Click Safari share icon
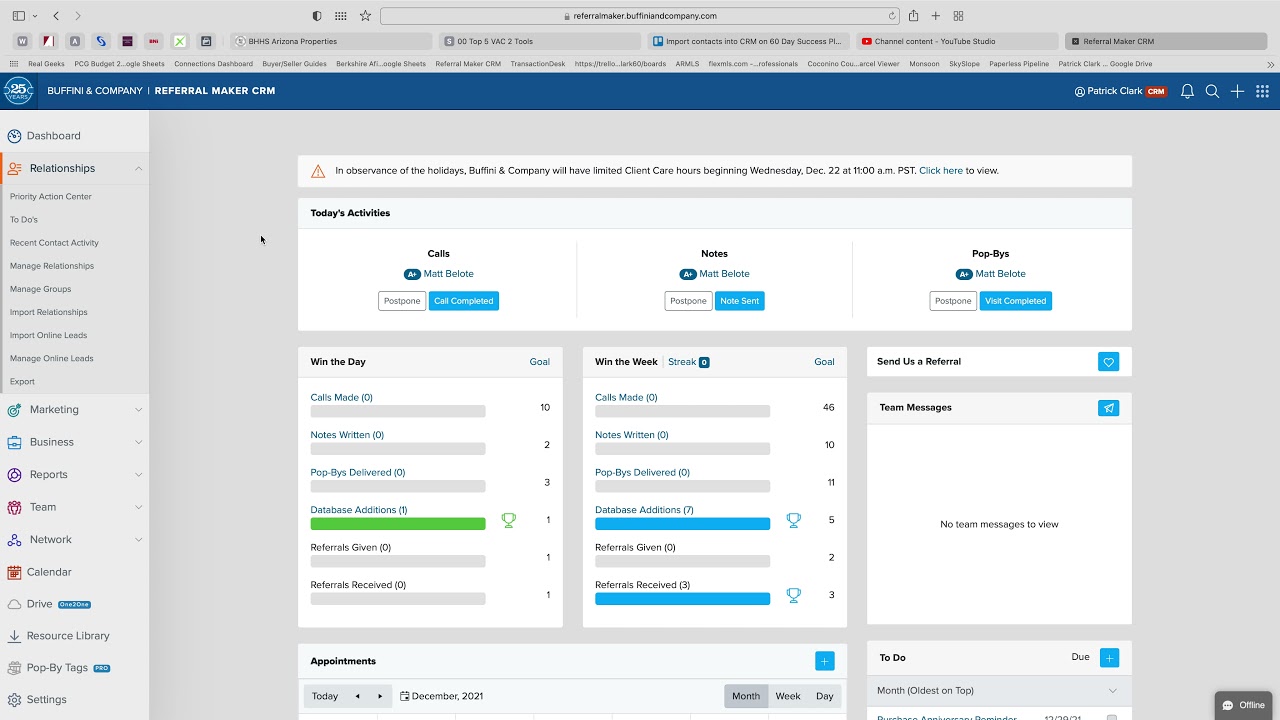 (x=913, y=16)
